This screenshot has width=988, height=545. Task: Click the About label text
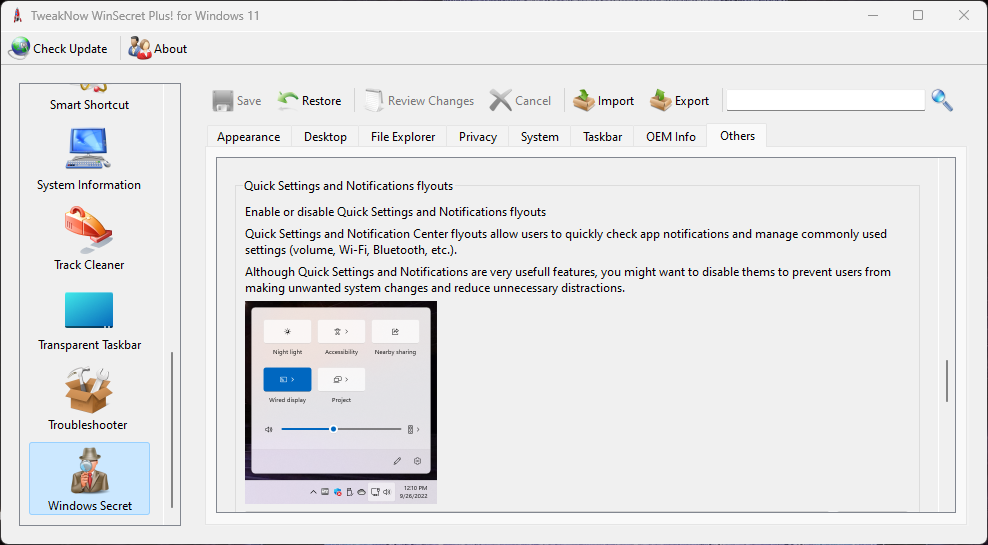point(170,49)
